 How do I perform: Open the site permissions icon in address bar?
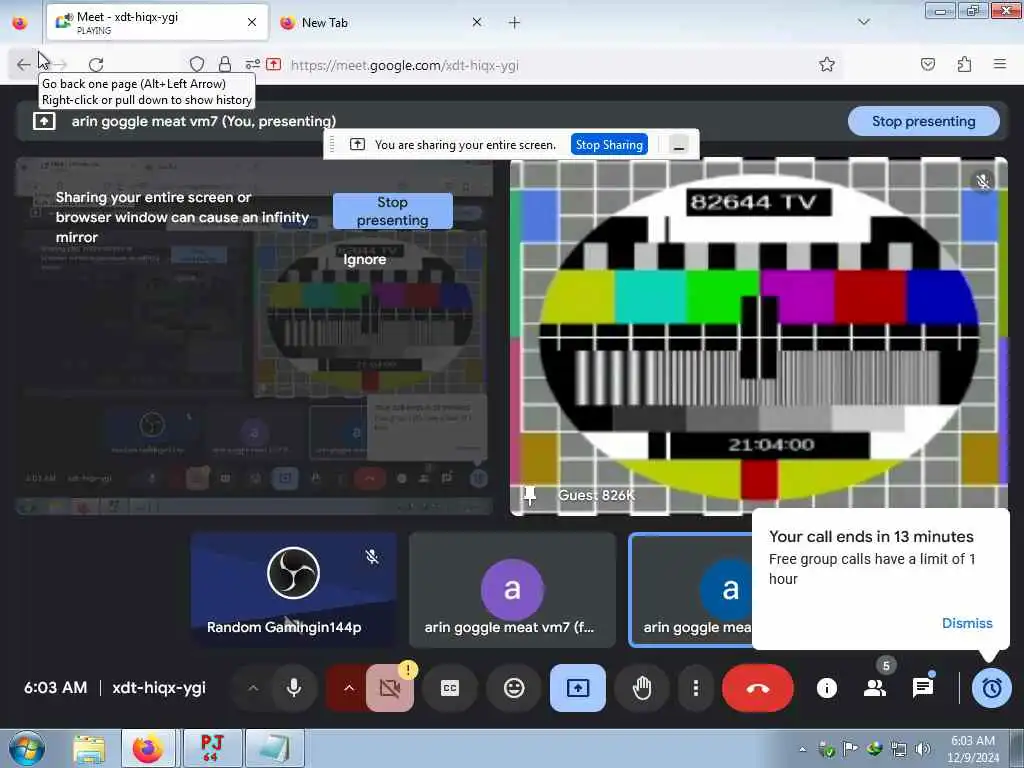[x=253, y=65]
